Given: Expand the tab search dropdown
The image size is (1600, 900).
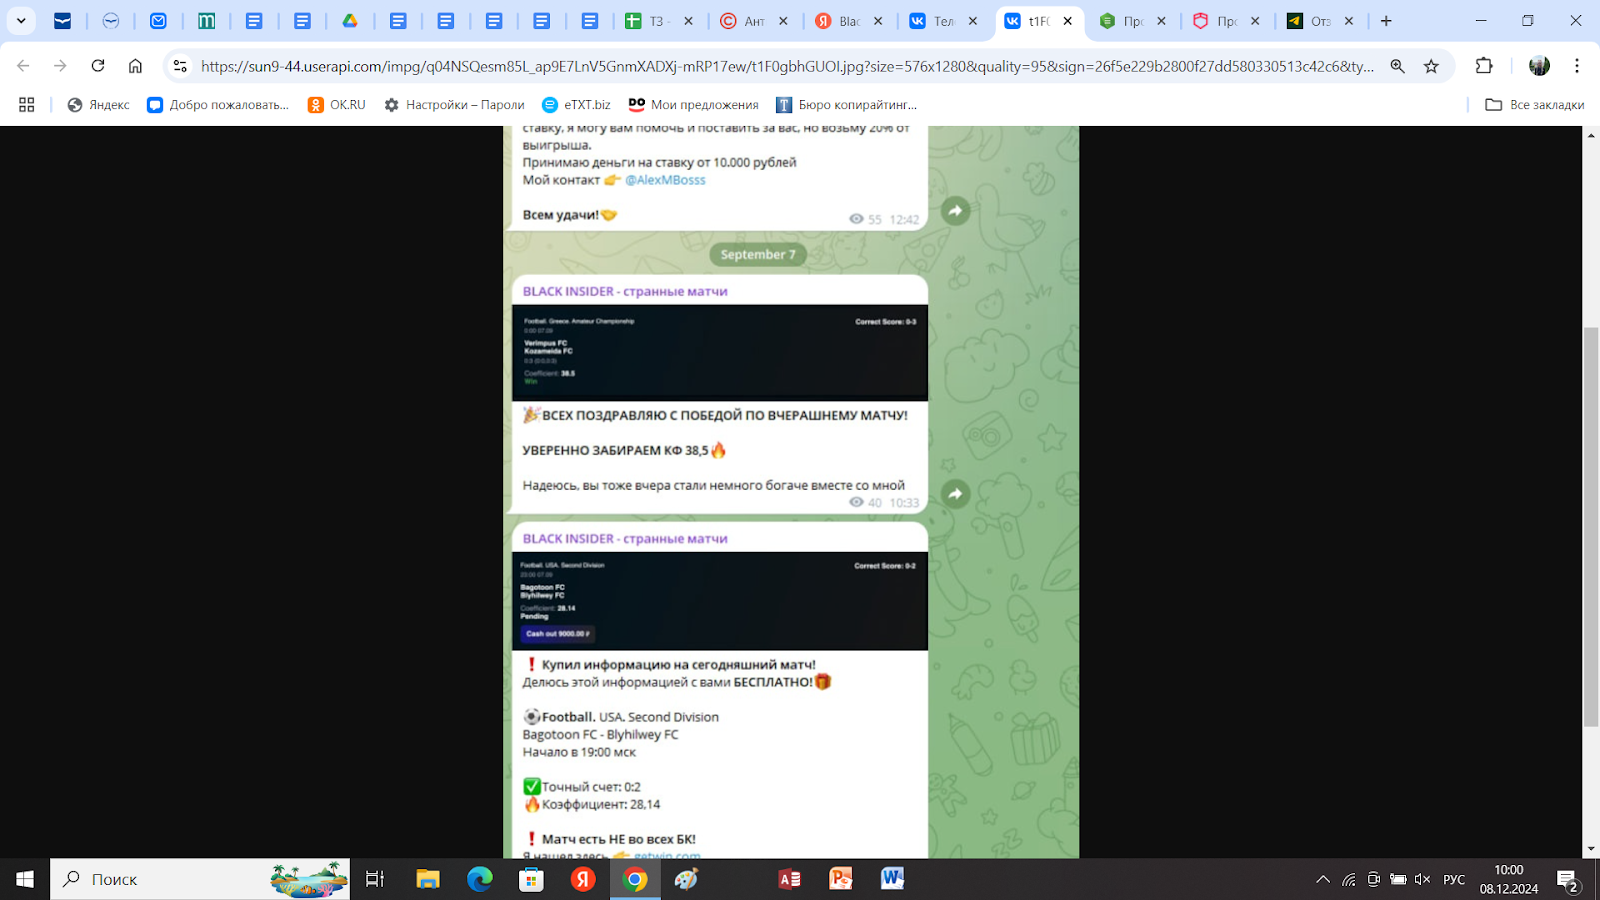Looking at the screenshot, I should tap(21, 21).
